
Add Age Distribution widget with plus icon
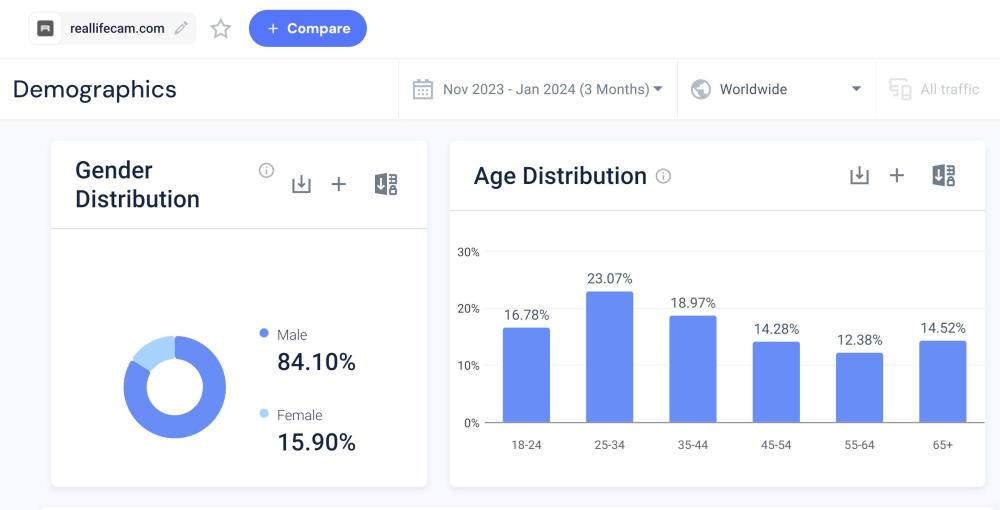(x=897, y=176)
